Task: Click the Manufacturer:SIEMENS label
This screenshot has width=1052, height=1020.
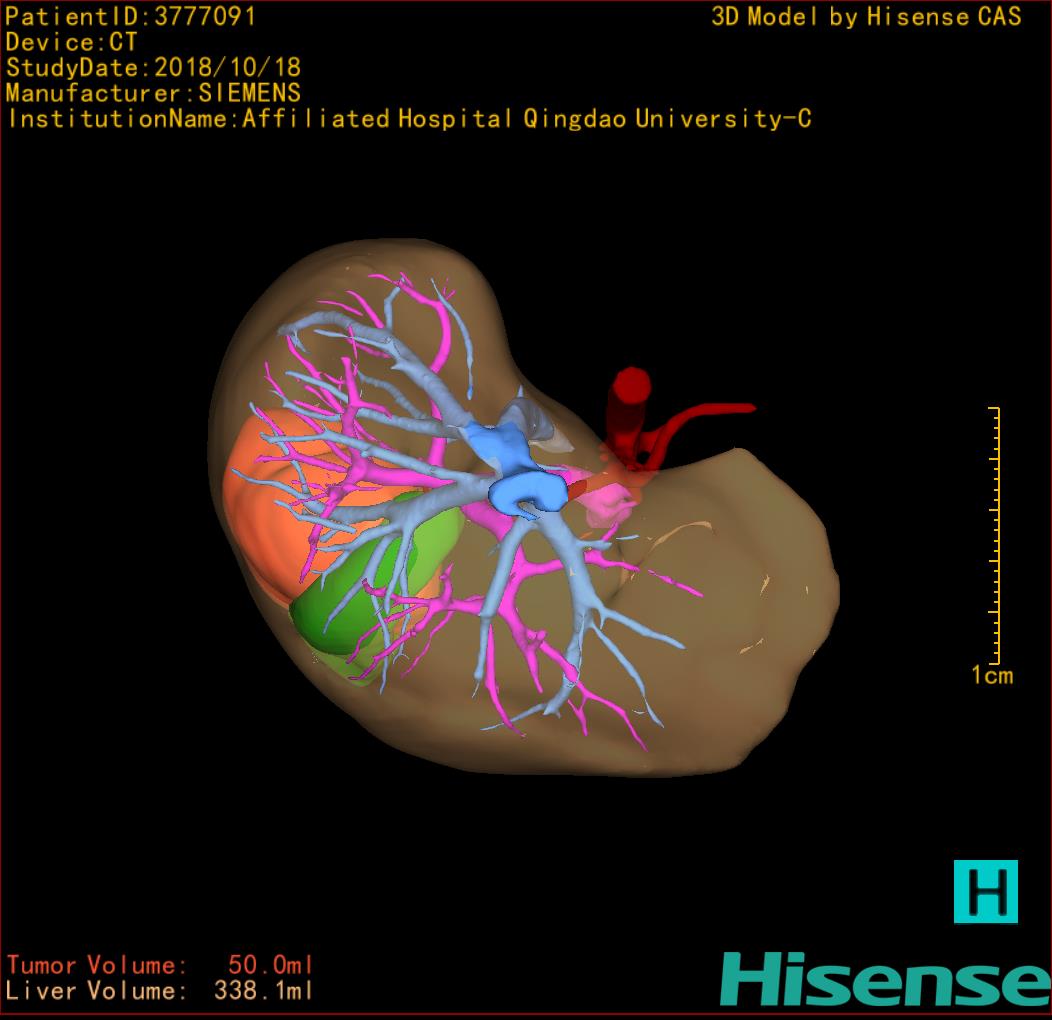Action: 153,94
